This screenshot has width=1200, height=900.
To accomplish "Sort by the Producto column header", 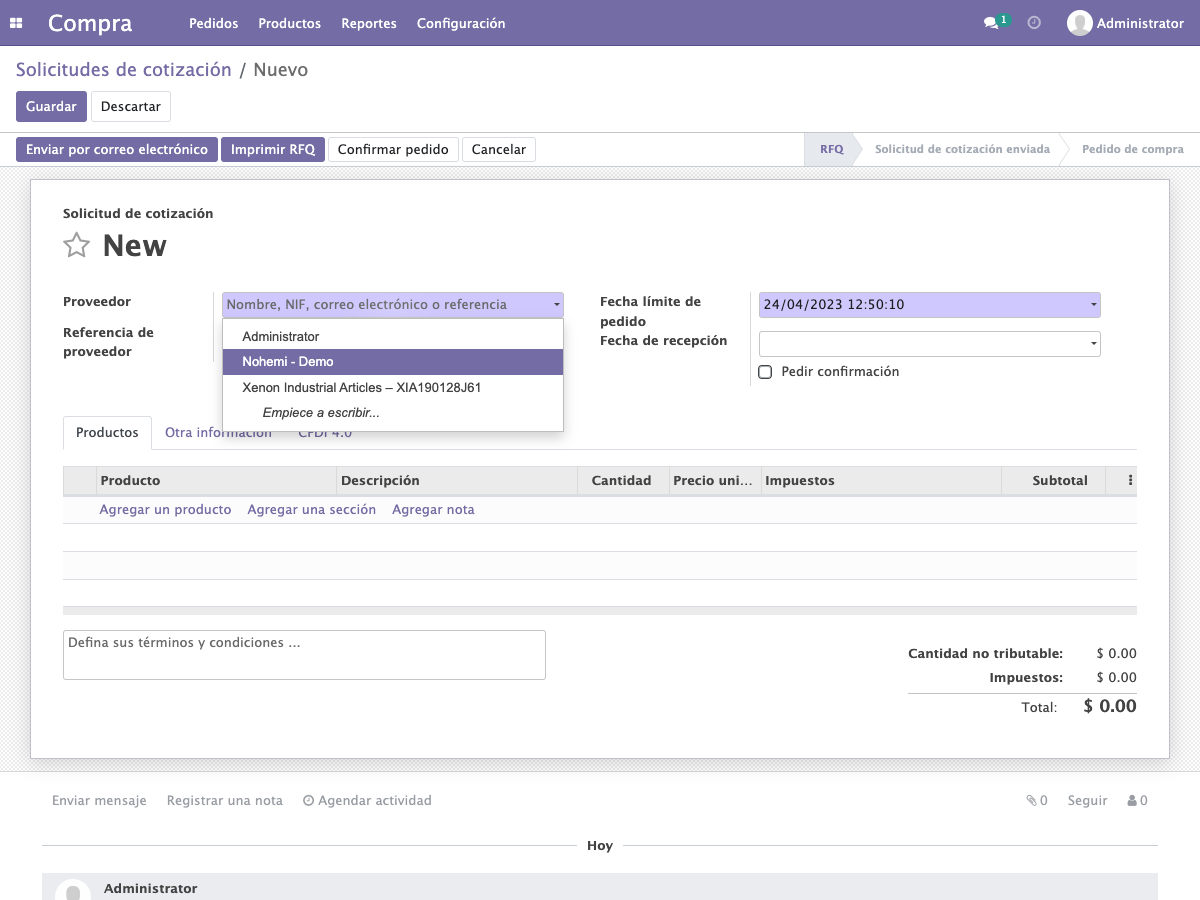I will (217, 481).
